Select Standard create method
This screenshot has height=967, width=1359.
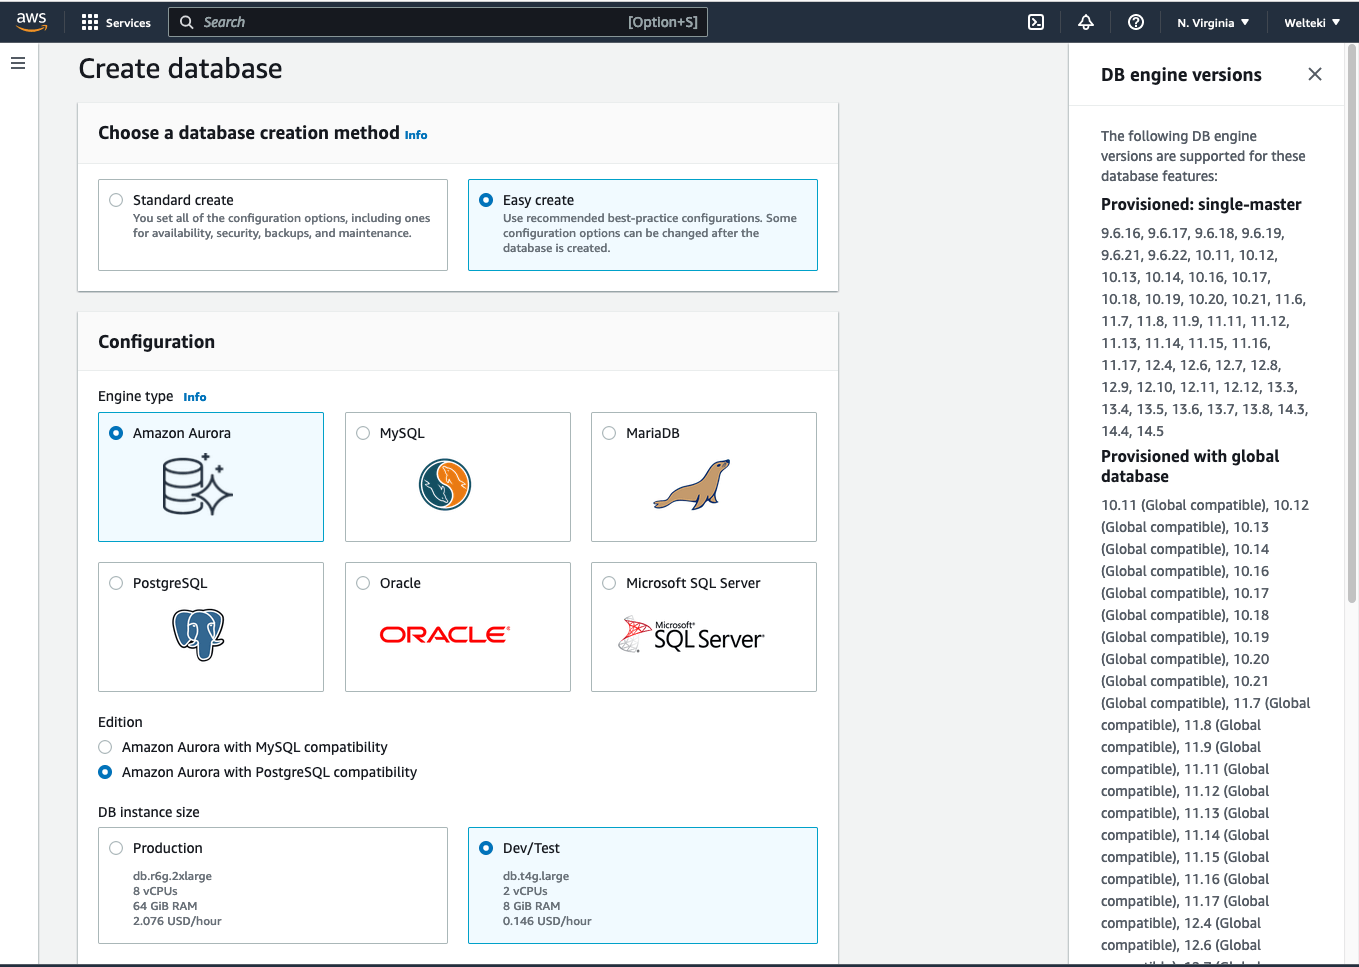coord(116,200)
